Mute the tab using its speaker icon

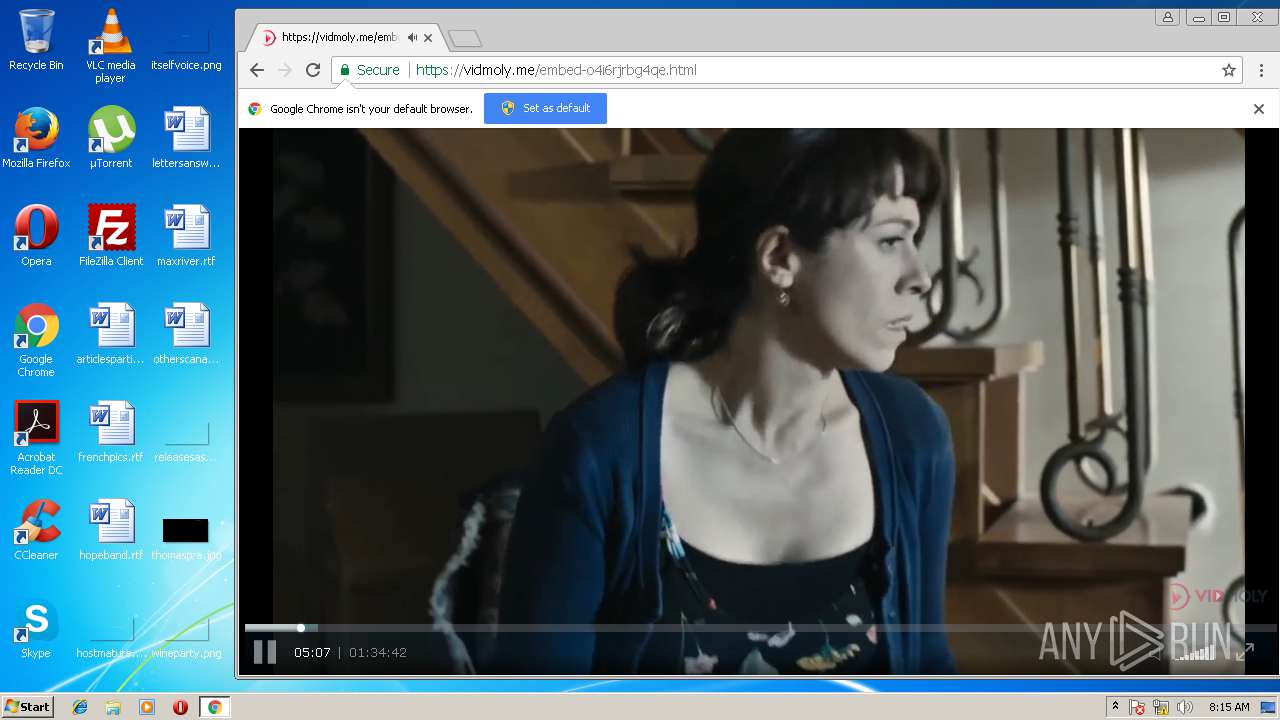(x=412, y=38)
